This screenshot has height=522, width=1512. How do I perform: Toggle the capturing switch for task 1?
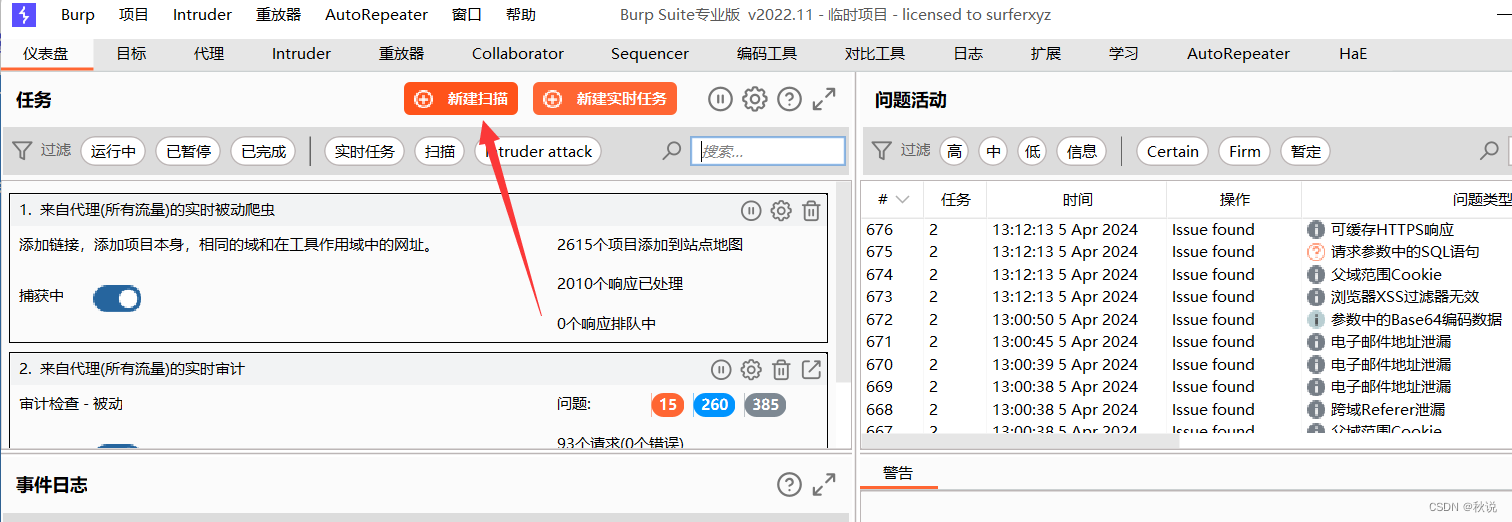pyautogui.click(x=117, y=298)
